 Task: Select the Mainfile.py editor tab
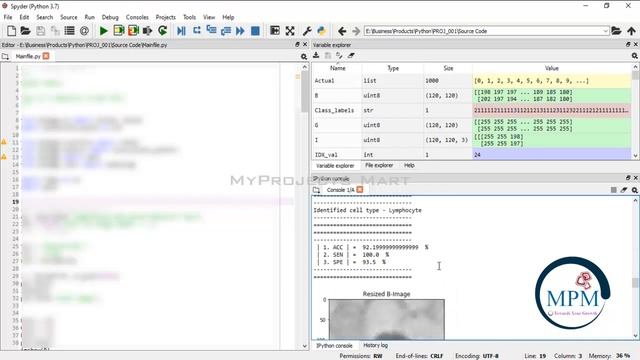click(x=28, y=56)
